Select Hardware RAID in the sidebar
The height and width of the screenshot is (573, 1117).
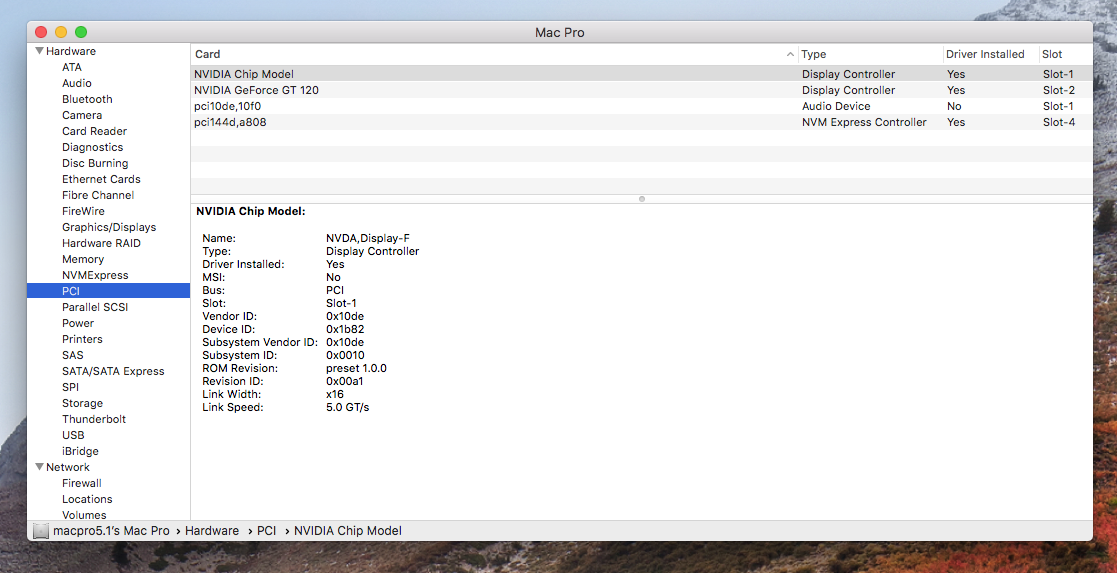[101, 243]
